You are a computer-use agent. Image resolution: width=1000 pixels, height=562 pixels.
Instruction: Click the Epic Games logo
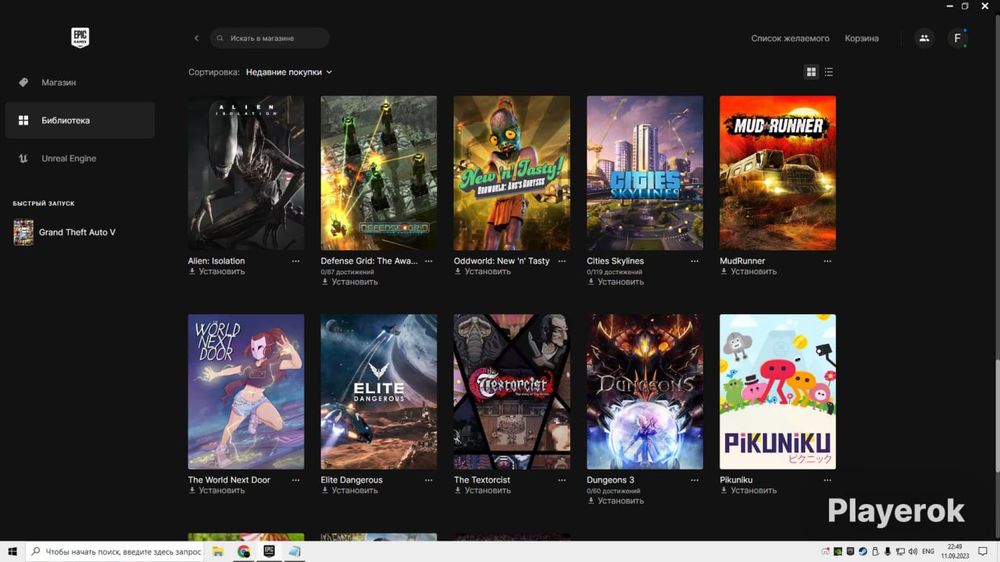click(80, 38)
